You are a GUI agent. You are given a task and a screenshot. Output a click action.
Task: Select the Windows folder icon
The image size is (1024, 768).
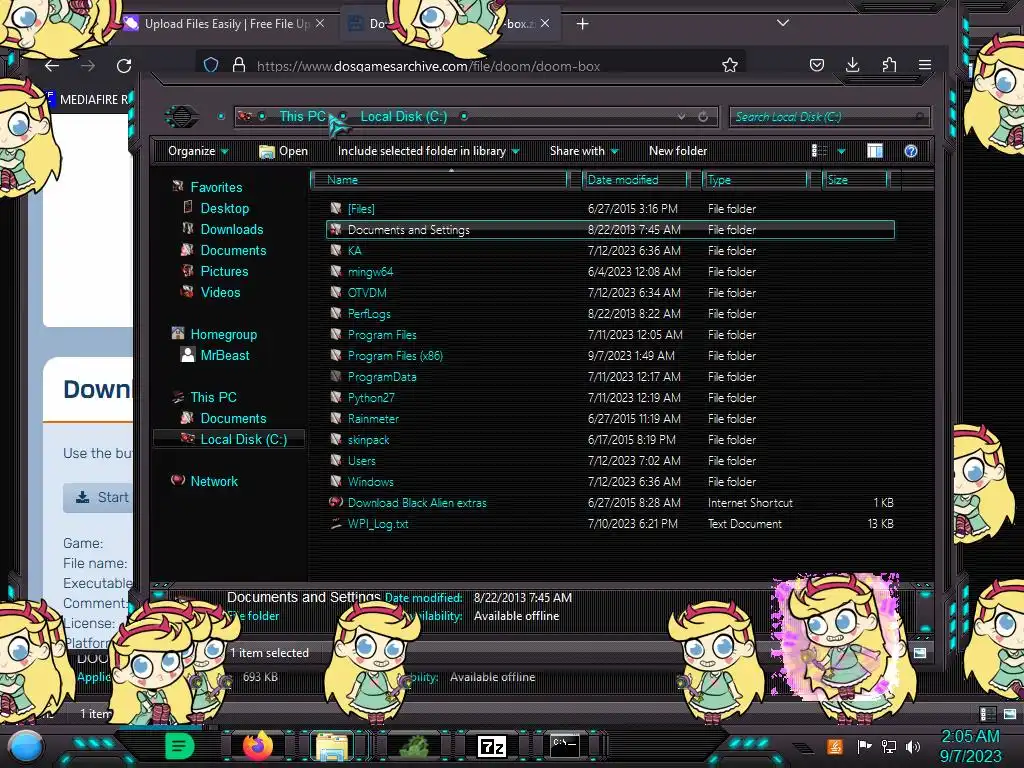tap(336, 481)
